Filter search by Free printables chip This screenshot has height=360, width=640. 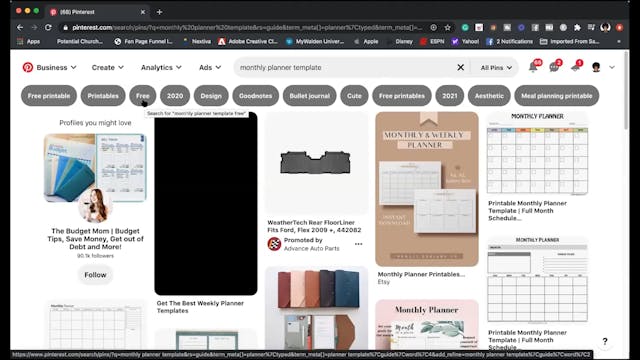tap(402, 96)
